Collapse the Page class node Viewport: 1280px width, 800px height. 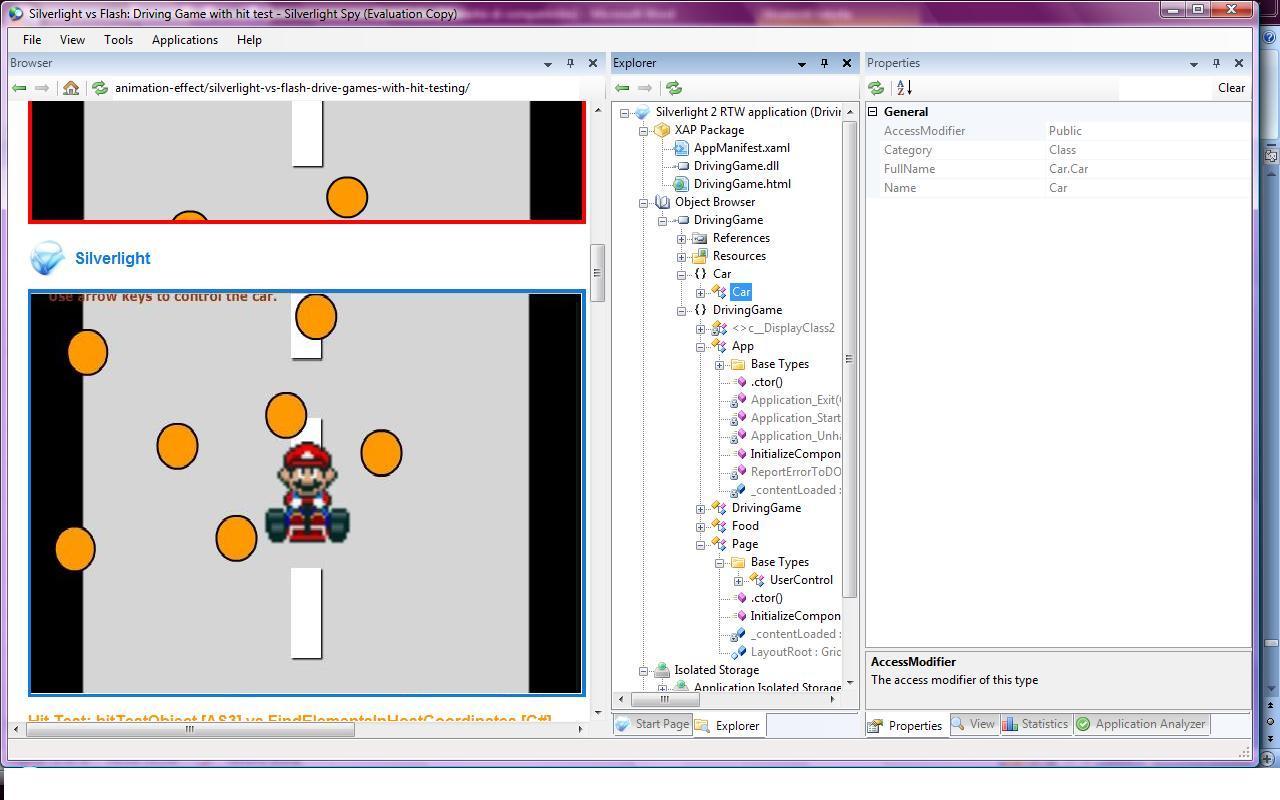point(701,544)
